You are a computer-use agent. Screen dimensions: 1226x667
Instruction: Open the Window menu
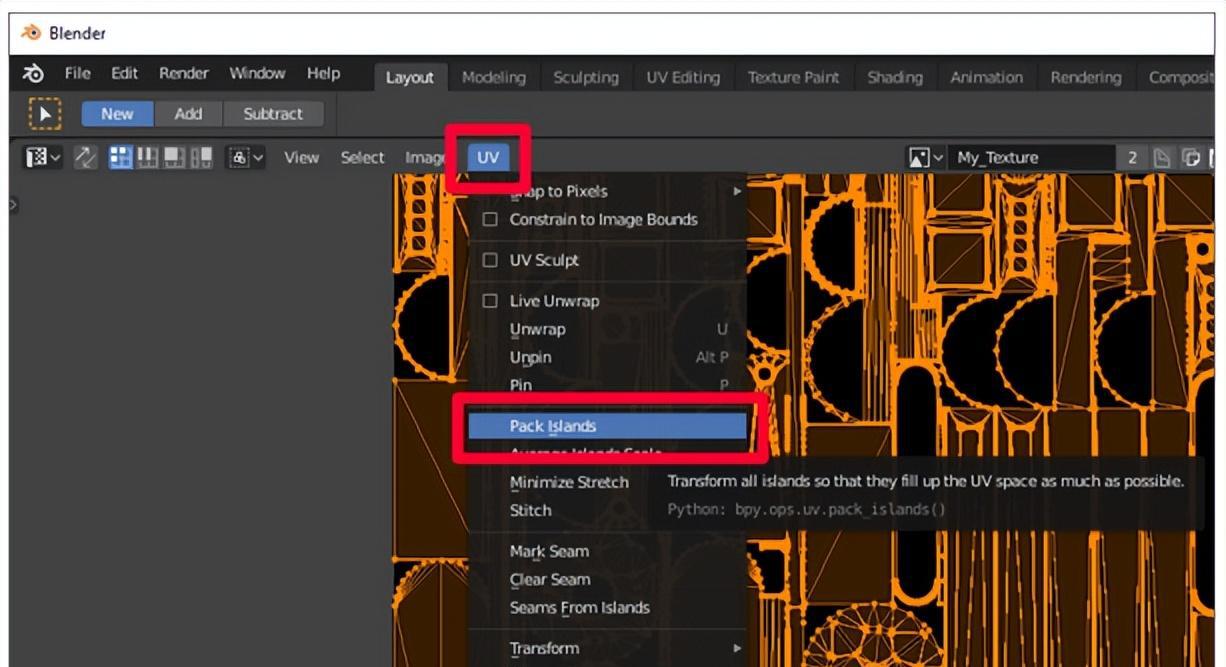[x=257, y=74]
